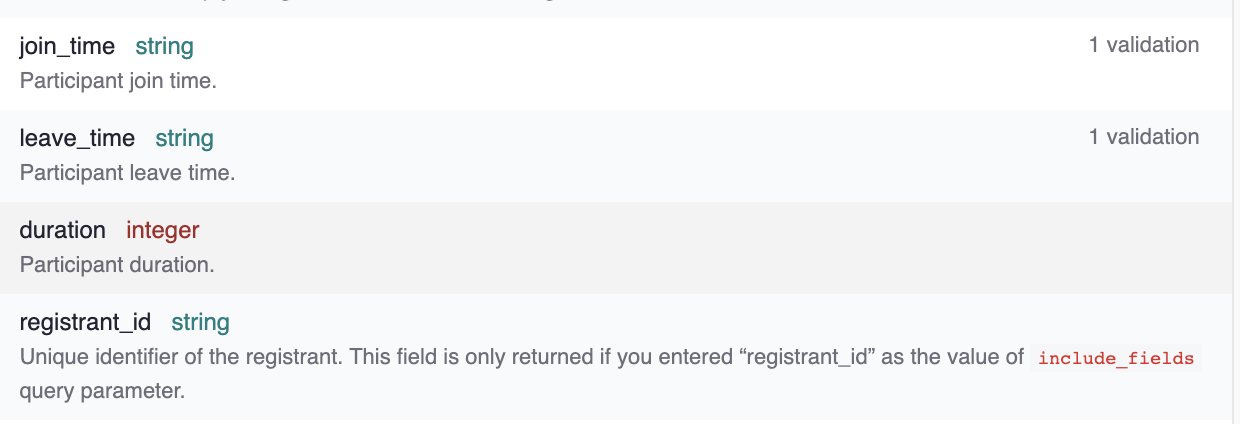
Task: Click the leave_time field name
Action: pyautogui.click(x=77, y=138)
